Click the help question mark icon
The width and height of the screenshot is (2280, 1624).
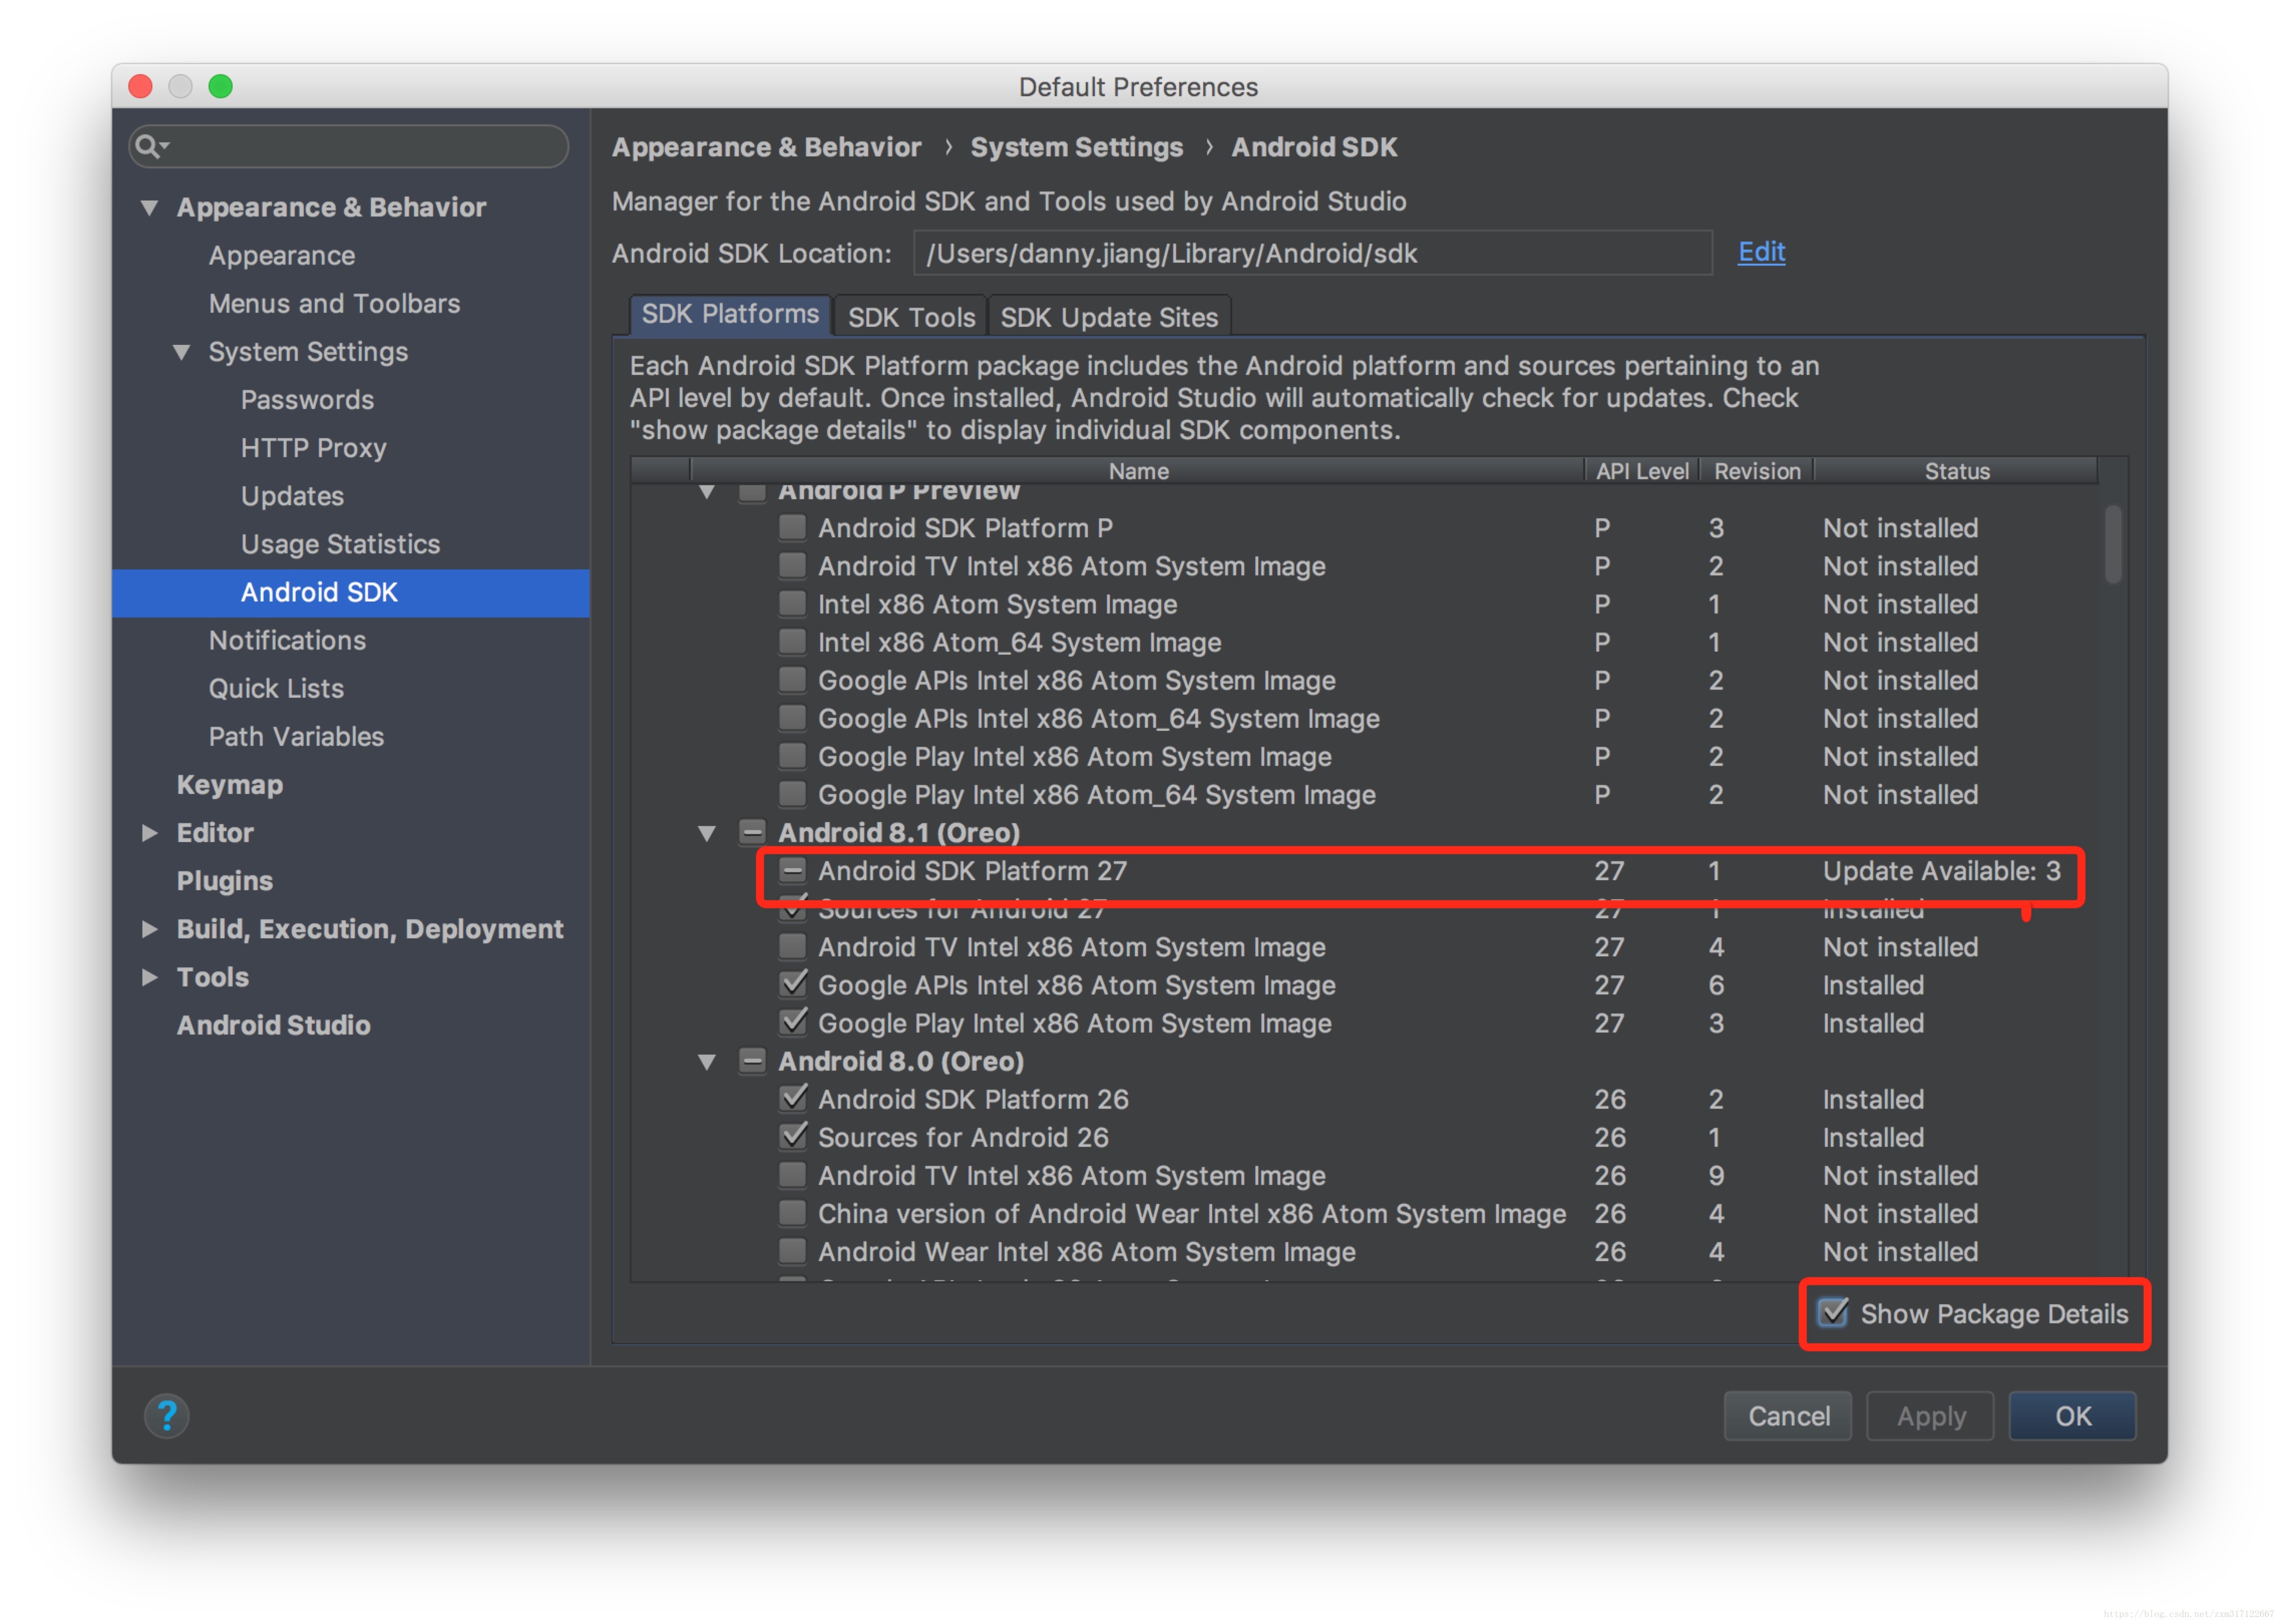coord(167,1416)
